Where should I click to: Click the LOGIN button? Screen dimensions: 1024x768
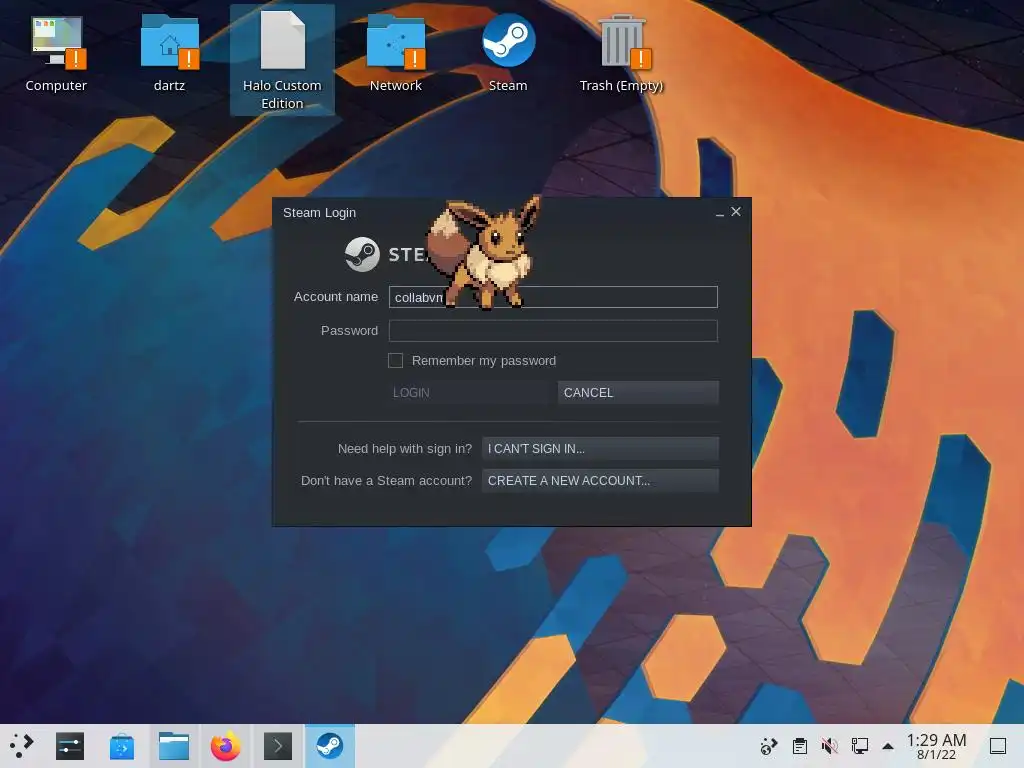click(x=470, y=392)
